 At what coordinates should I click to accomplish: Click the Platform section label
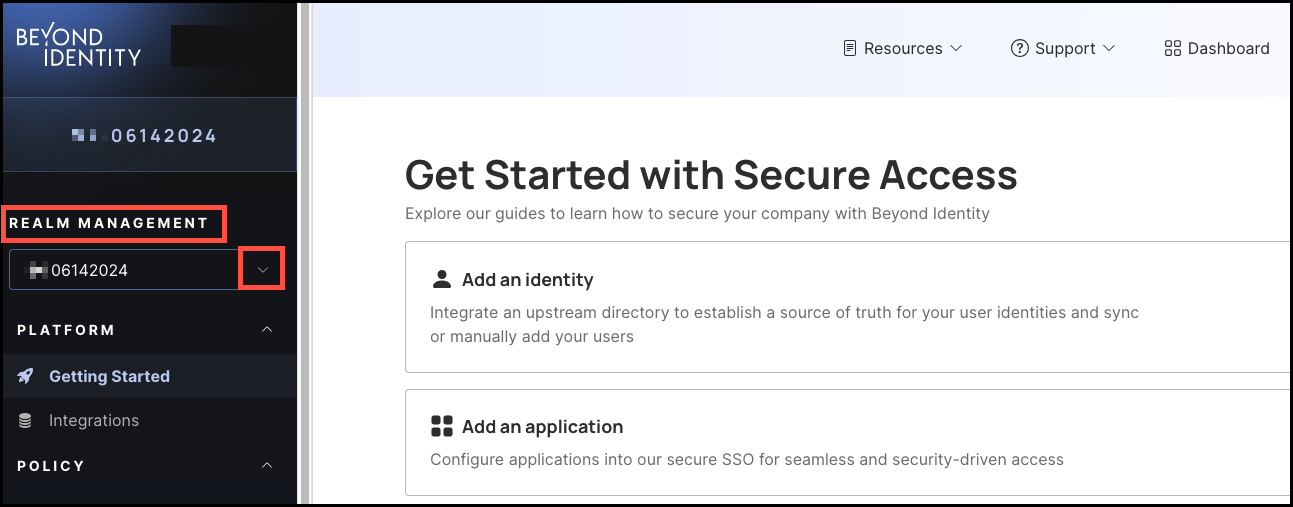66,330
